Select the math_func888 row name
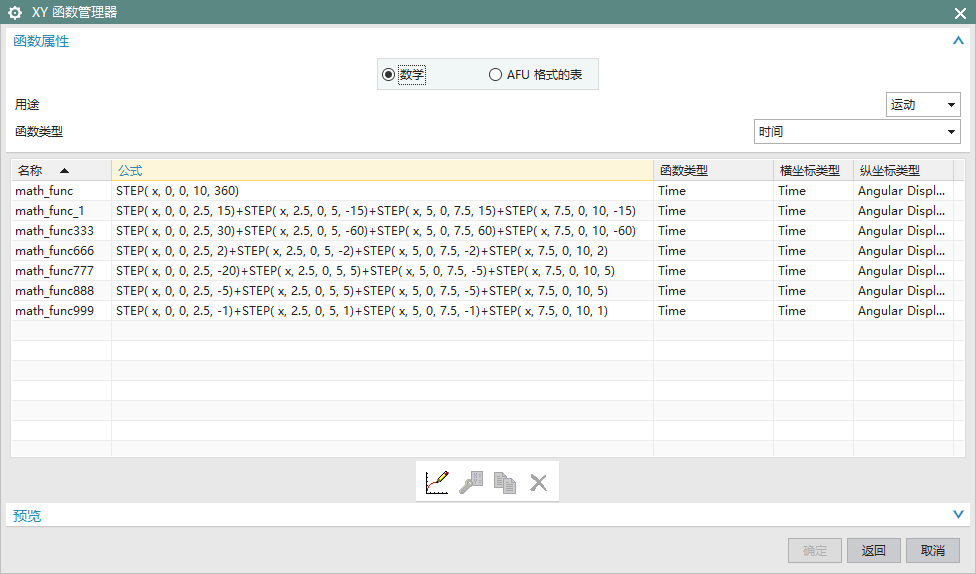 tap(54, 291)
